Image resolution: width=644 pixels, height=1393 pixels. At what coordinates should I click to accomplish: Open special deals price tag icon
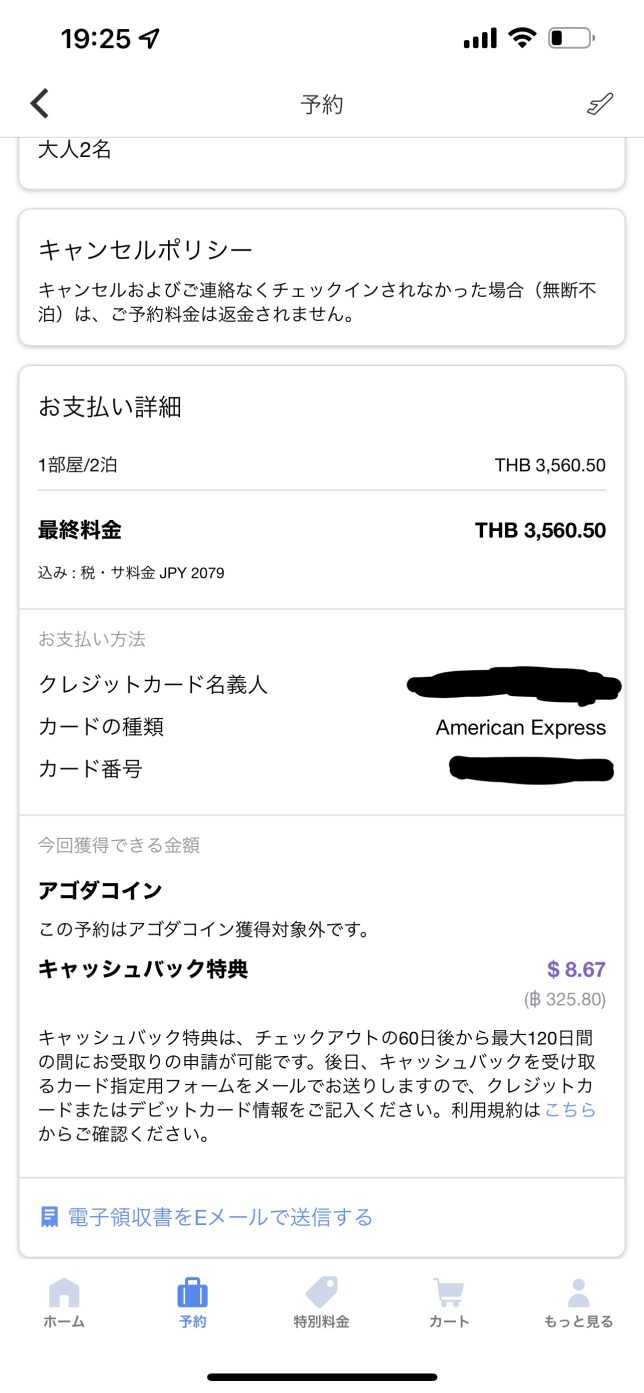pos(321,1292)
